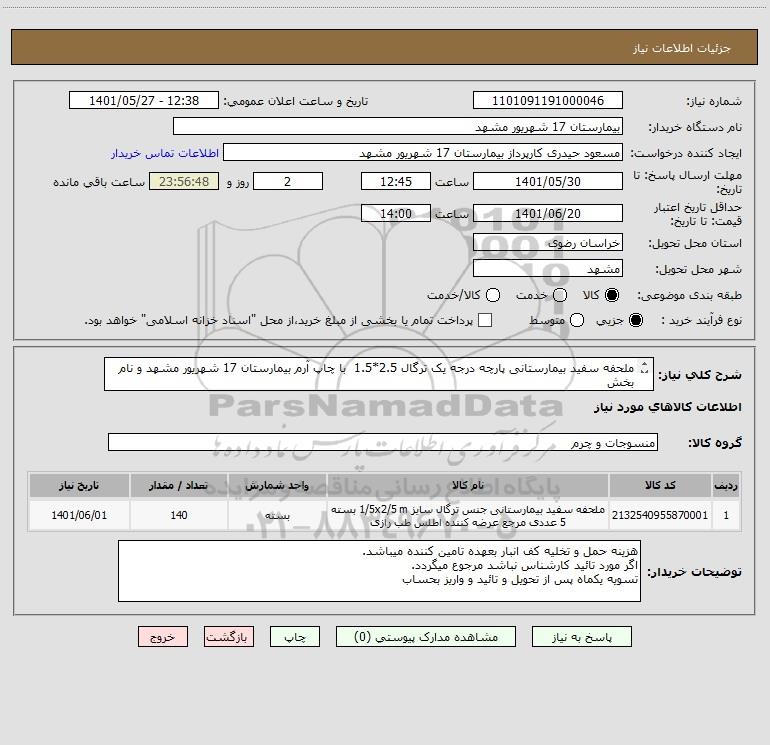Click the remaining days field showing 2

click(x=288, y=181)
